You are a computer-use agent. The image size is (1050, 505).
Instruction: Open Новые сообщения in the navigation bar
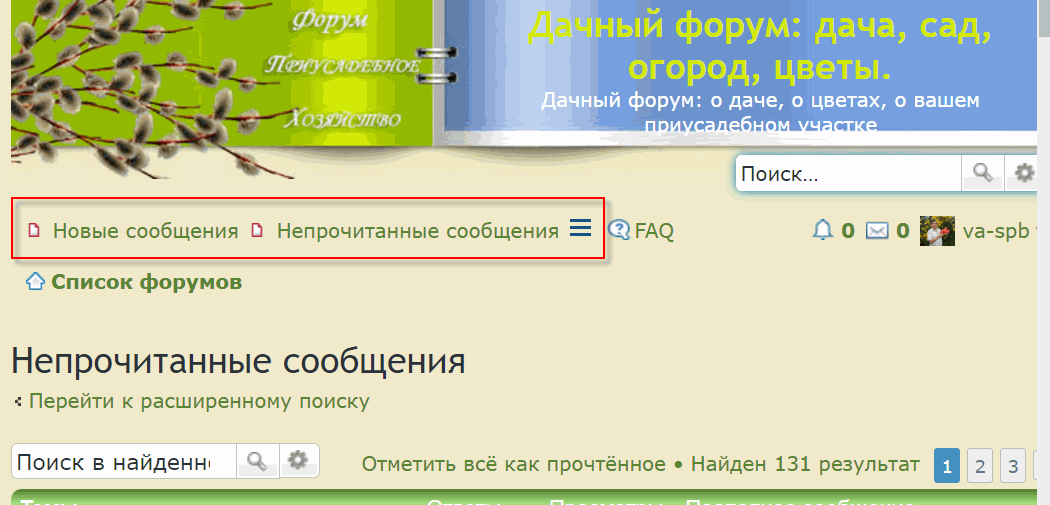coord(145,231)
